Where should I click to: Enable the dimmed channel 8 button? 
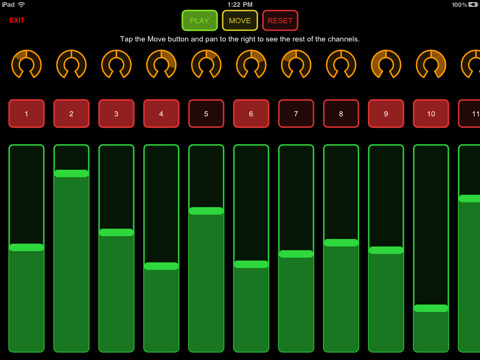click(x=341, y=114)
